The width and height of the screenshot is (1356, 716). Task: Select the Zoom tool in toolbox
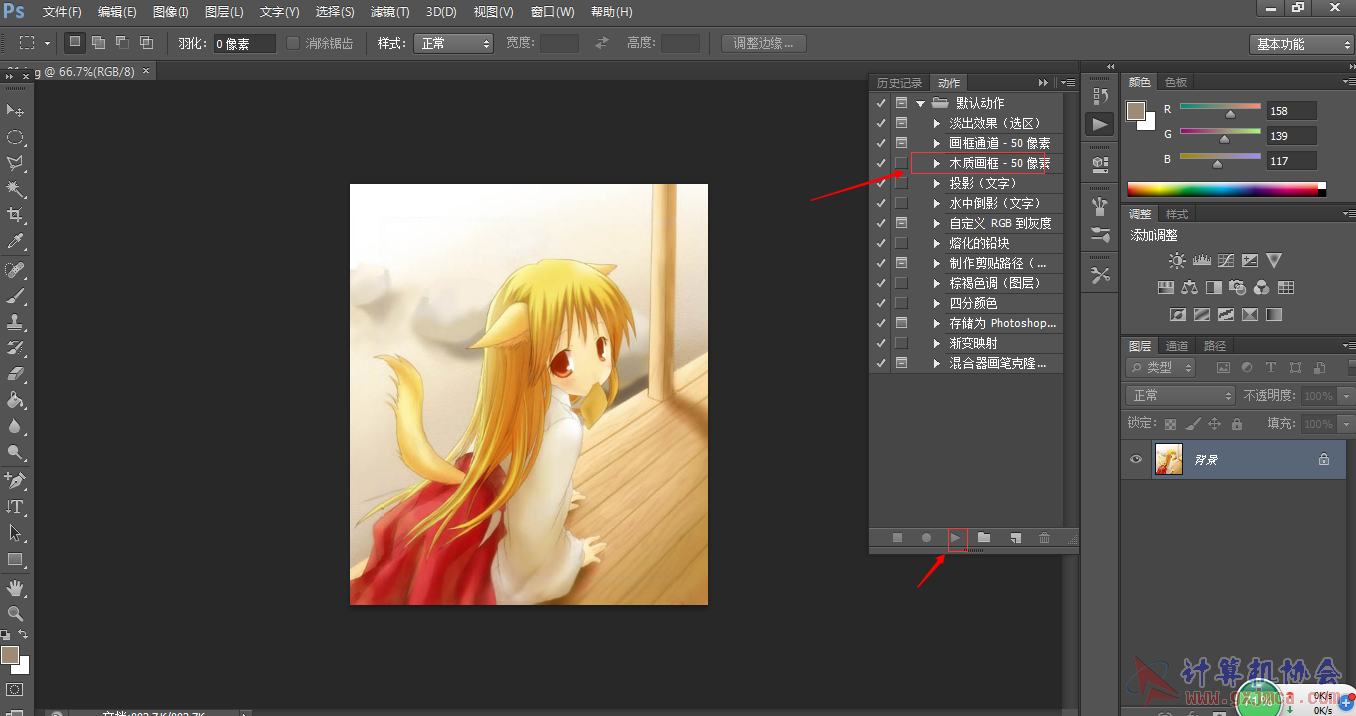tap(15, 614)
